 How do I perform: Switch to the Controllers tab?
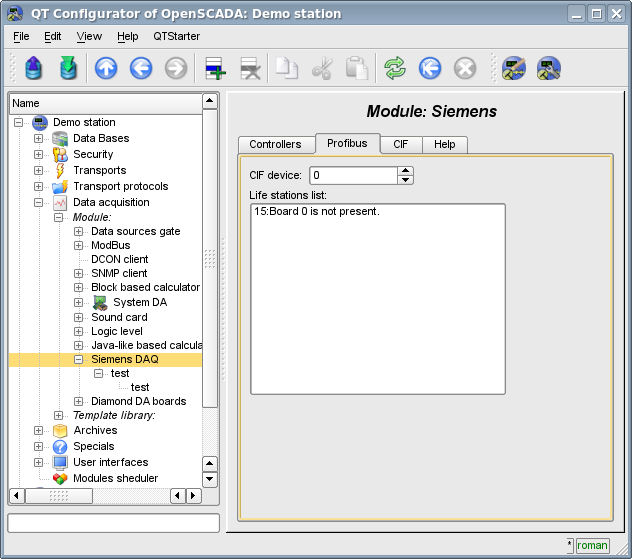point(275,144)
